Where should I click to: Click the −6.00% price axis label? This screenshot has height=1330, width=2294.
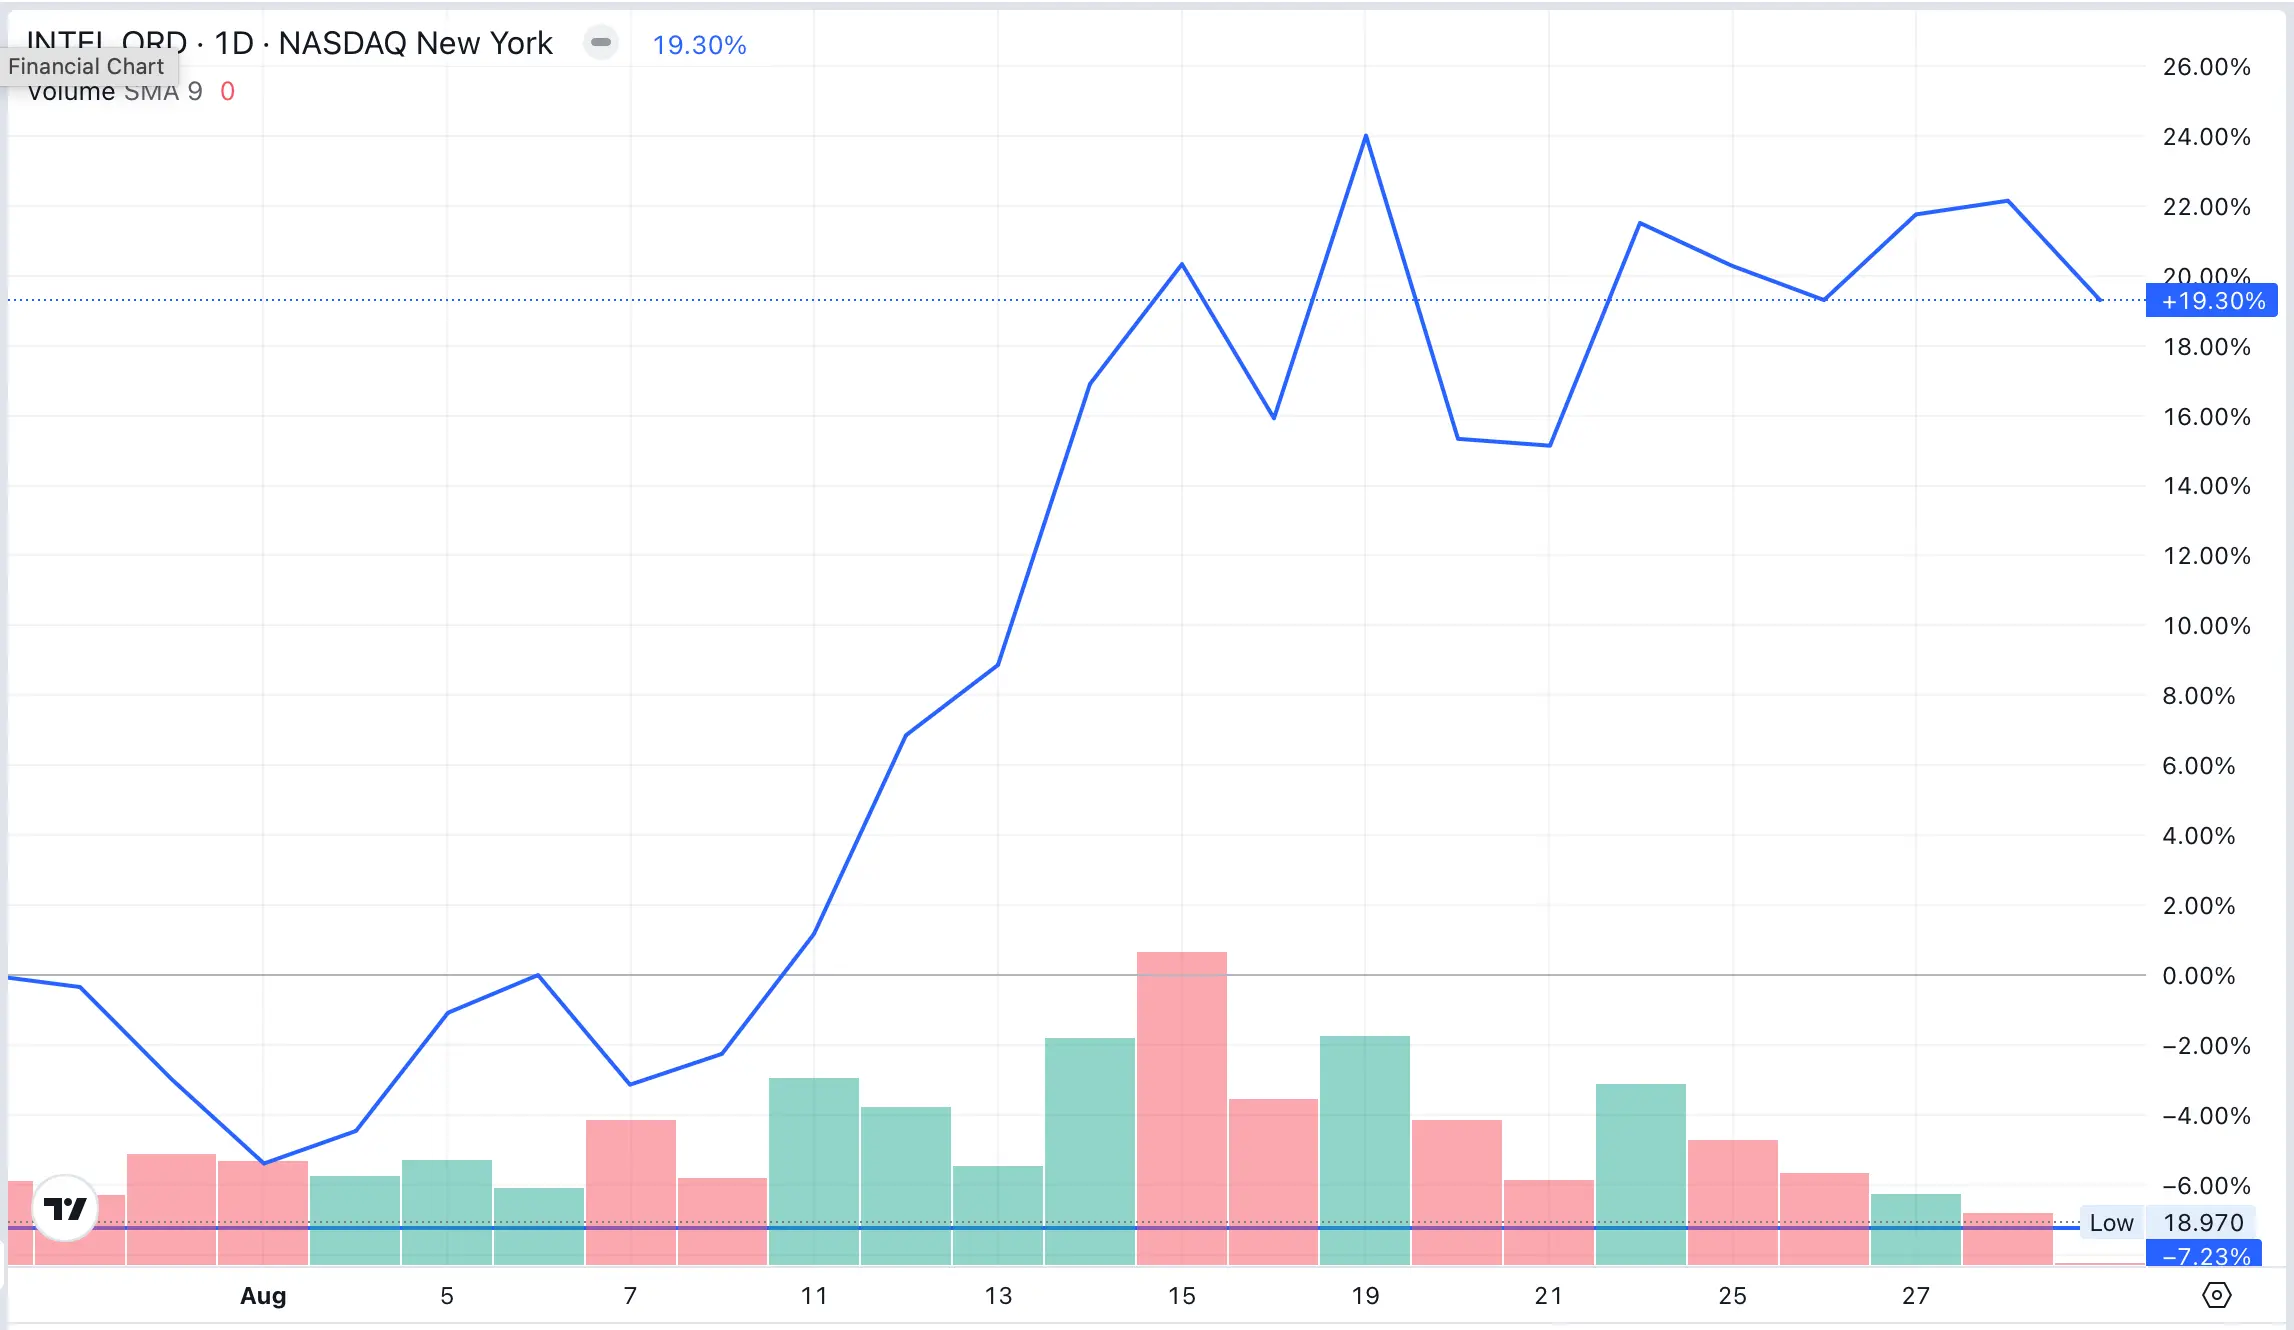tap(2206, 1186)
